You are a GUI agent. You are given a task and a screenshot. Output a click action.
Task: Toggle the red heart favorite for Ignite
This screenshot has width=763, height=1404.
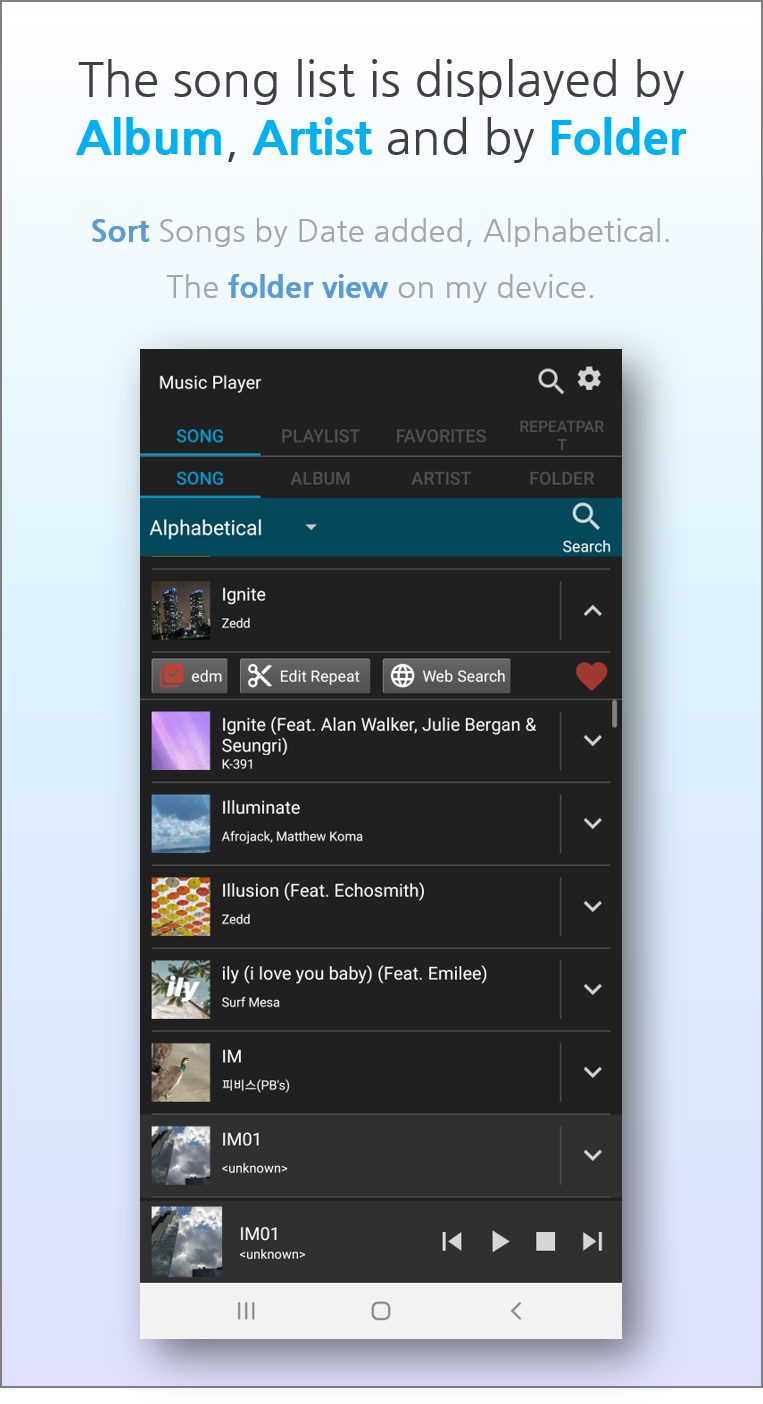(591, 676)
